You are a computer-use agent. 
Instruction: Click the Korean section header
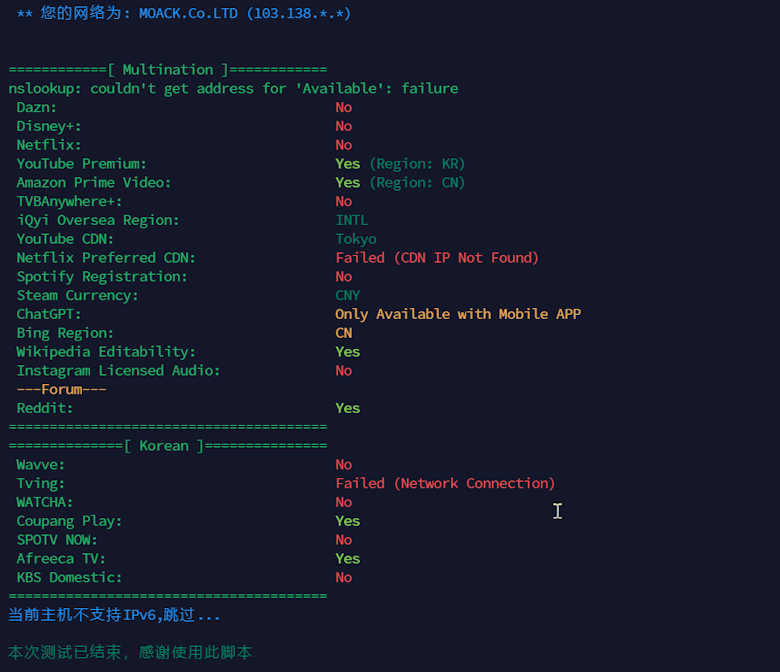click(x=168, y=446)
